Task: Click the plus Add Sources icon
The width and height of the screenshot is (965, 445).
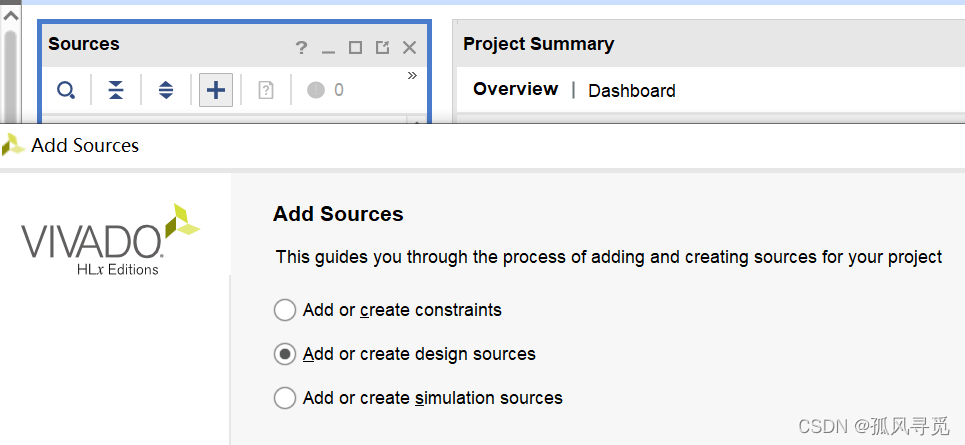Action: 216,90
